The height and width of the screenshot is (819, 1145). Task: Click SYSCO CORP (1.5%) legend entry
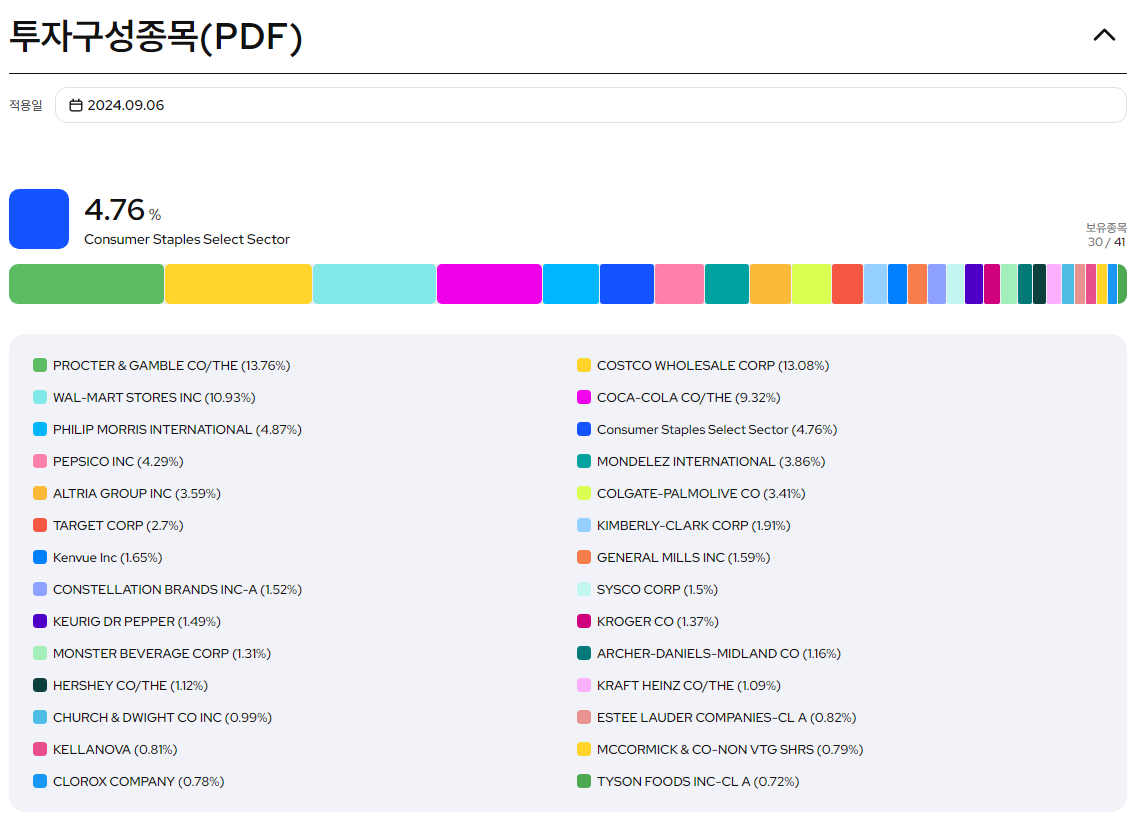tap(647, 589)
